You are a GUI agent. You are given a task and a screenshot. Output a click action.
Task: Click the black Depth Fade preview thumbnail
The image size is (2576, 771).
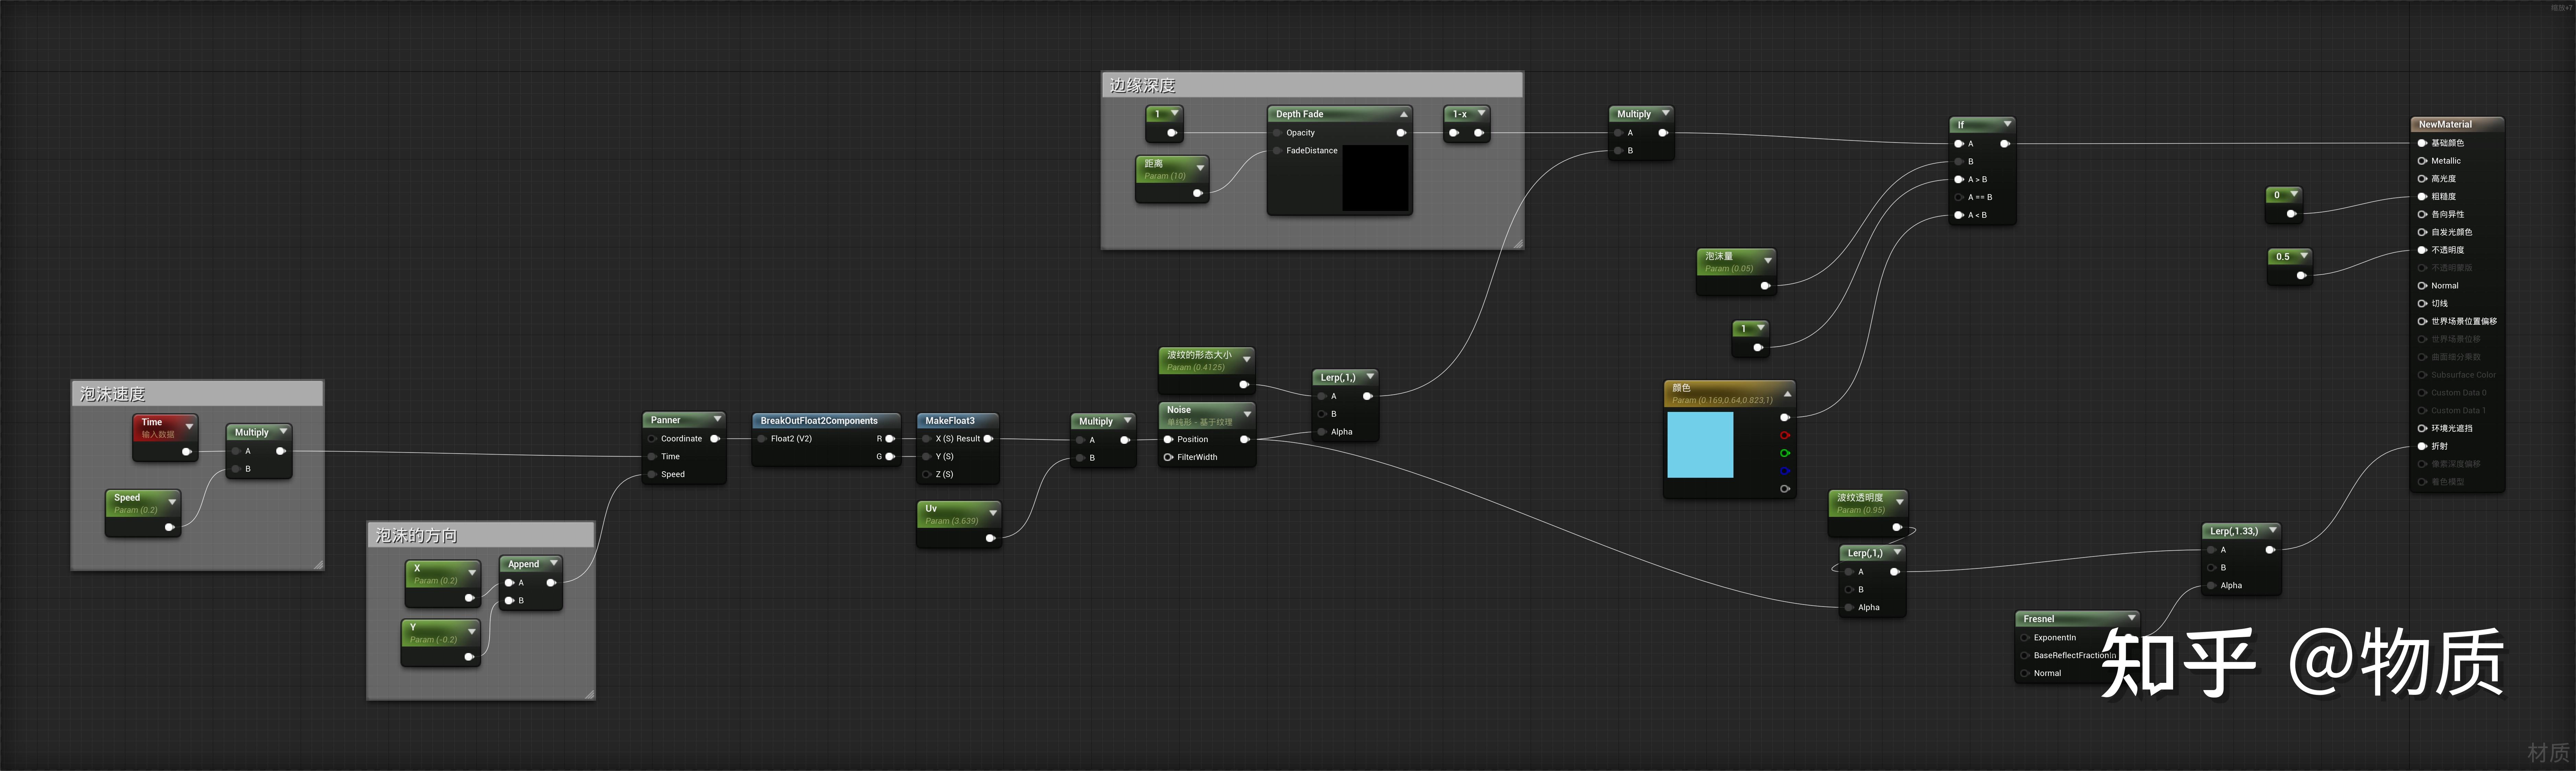(x=1375, y=178)
